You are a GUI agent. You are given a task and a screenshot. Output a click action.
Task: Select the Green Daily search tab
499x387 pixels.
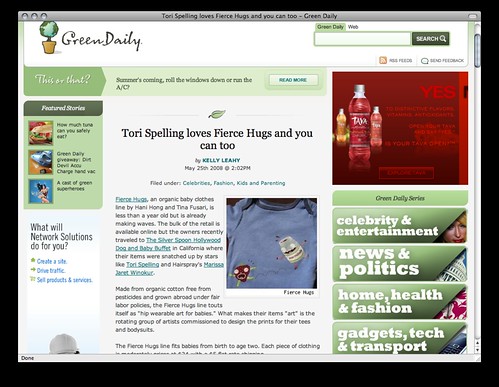point(330,27)
